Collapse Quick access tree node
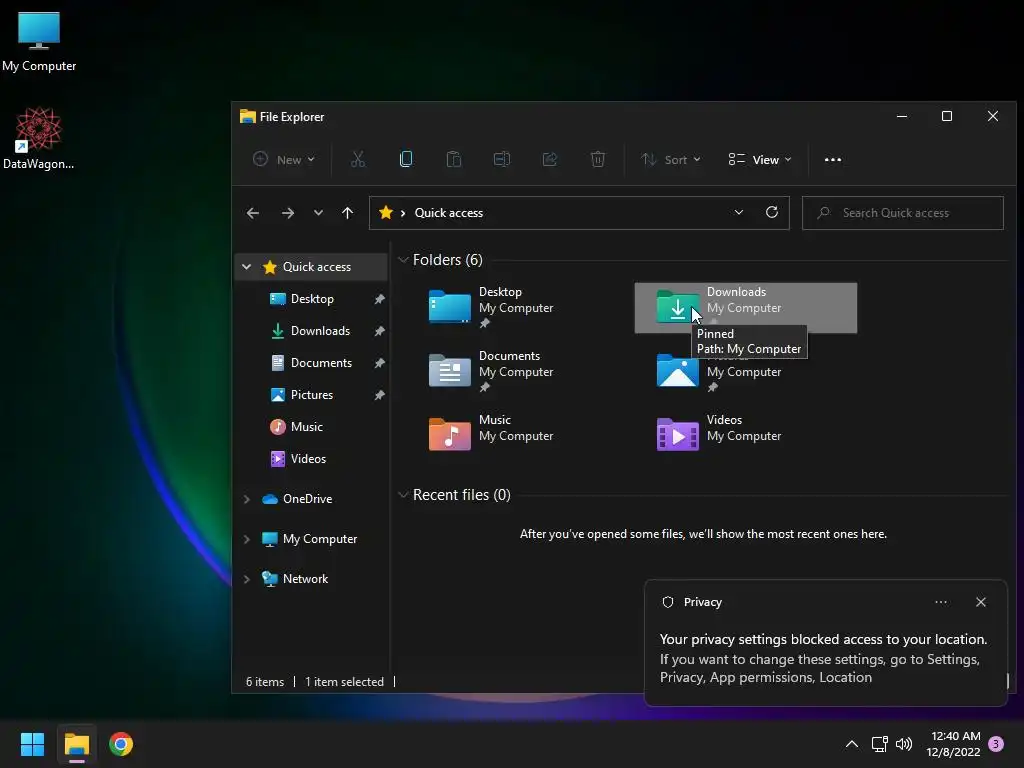1024x768 pixels. coord(246,266)
